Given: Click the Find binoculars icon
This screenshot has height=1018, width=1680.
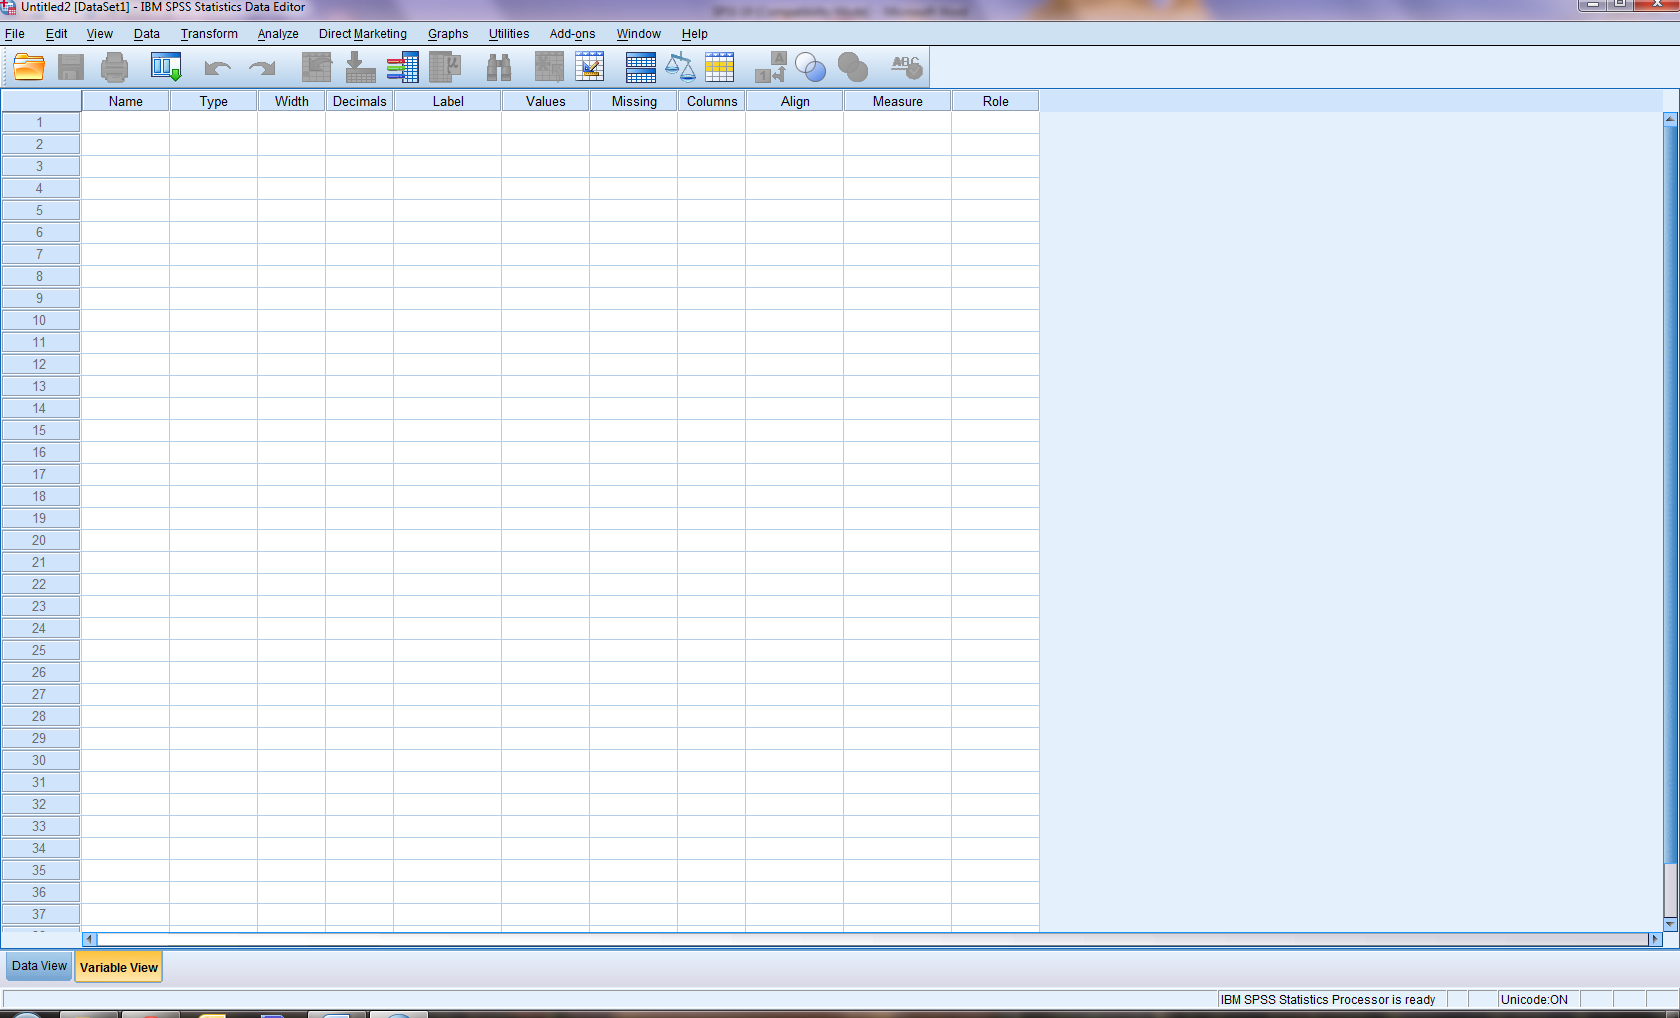Looking at the screenshot, I should pyautogui.click(x=499, y=67).
